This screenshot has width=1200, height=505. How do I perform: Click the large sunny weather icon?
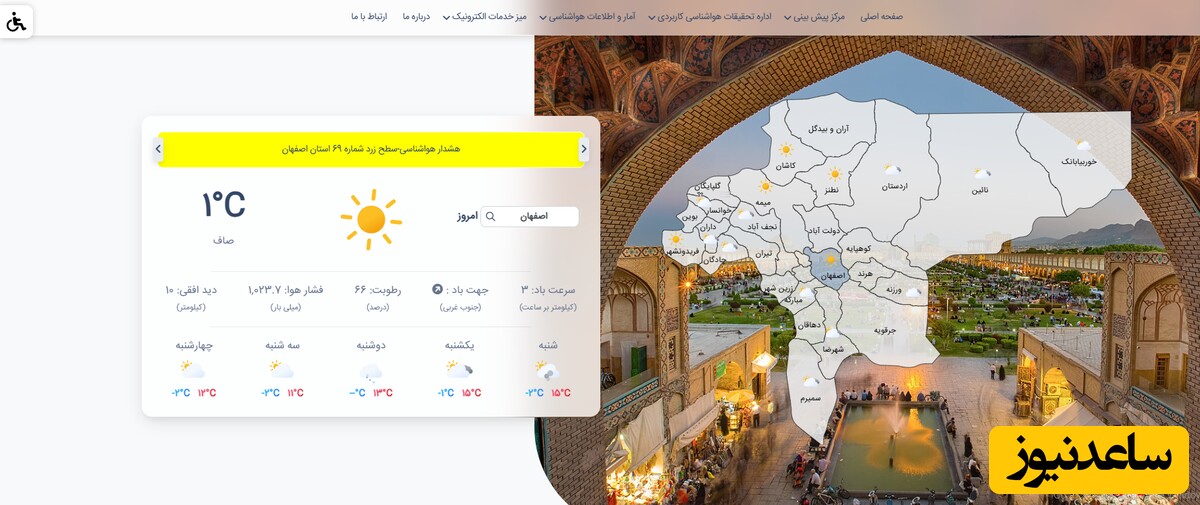coord(370,219)
